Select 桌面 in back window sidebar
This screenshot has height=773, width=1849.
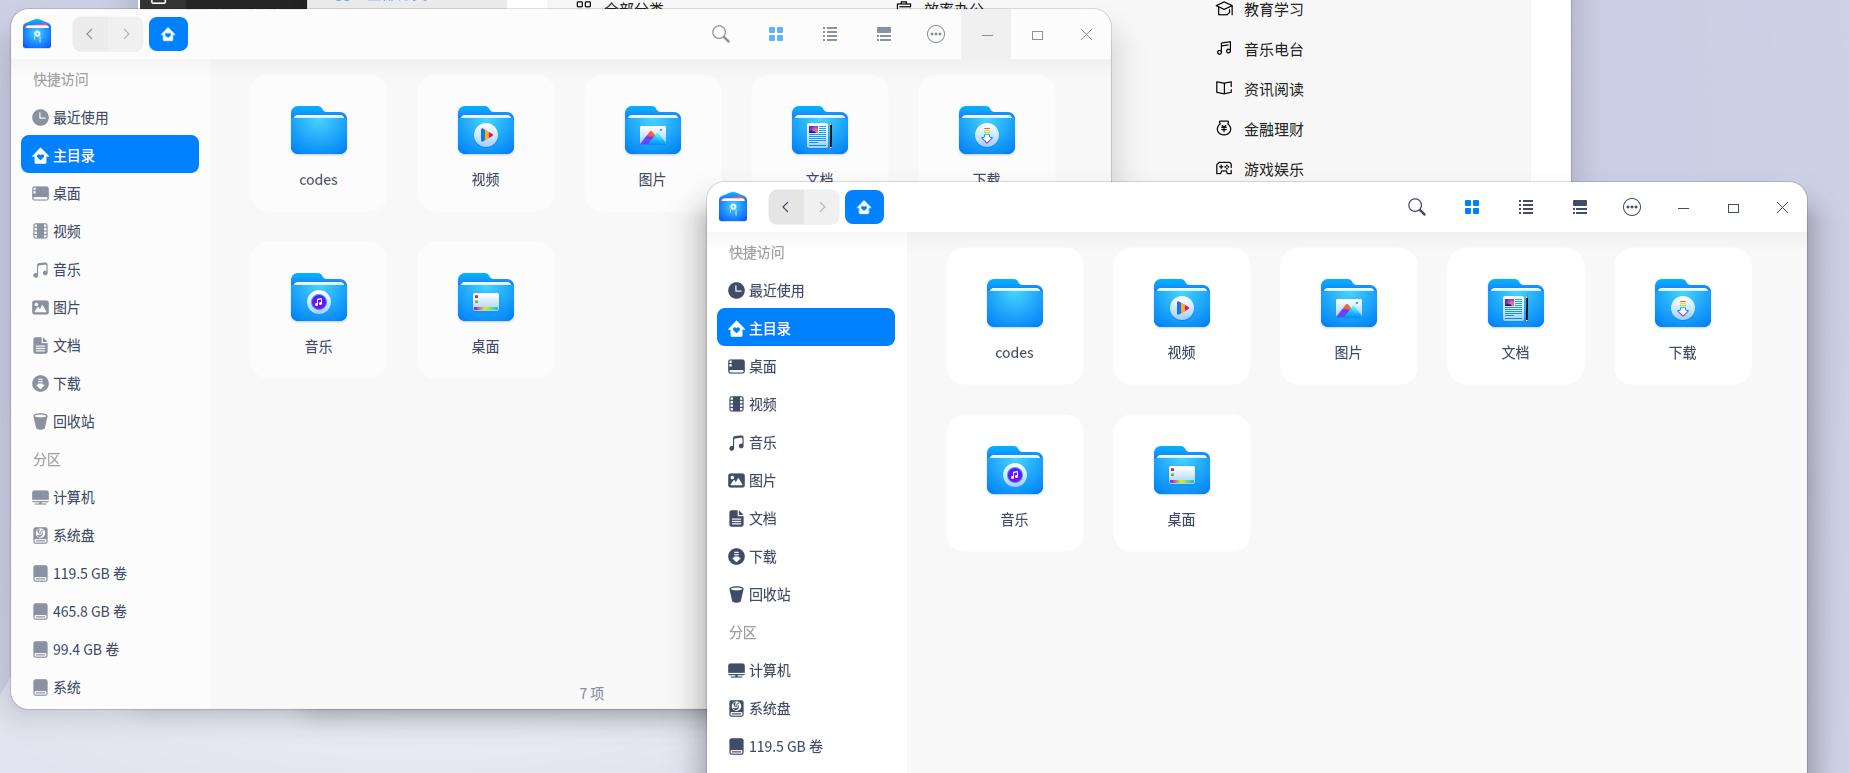point(110,193)
